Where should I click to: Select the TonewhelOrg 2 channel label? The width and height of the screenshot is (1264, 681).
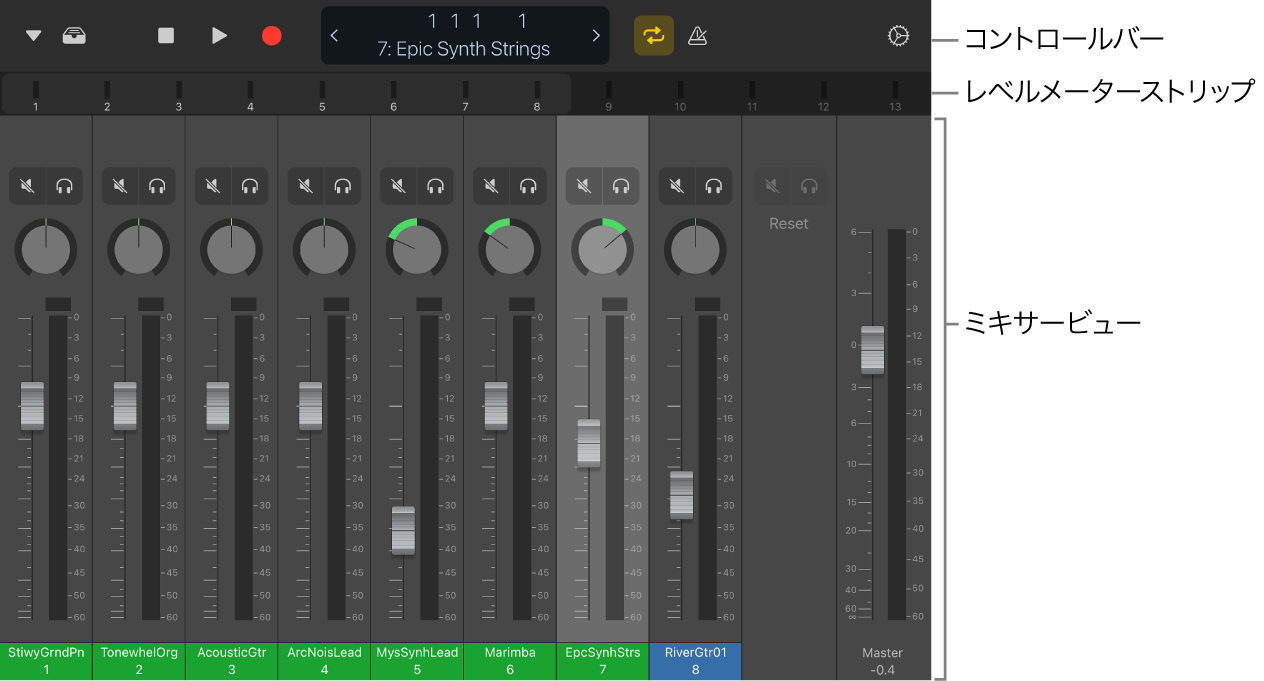pos(139,661)
